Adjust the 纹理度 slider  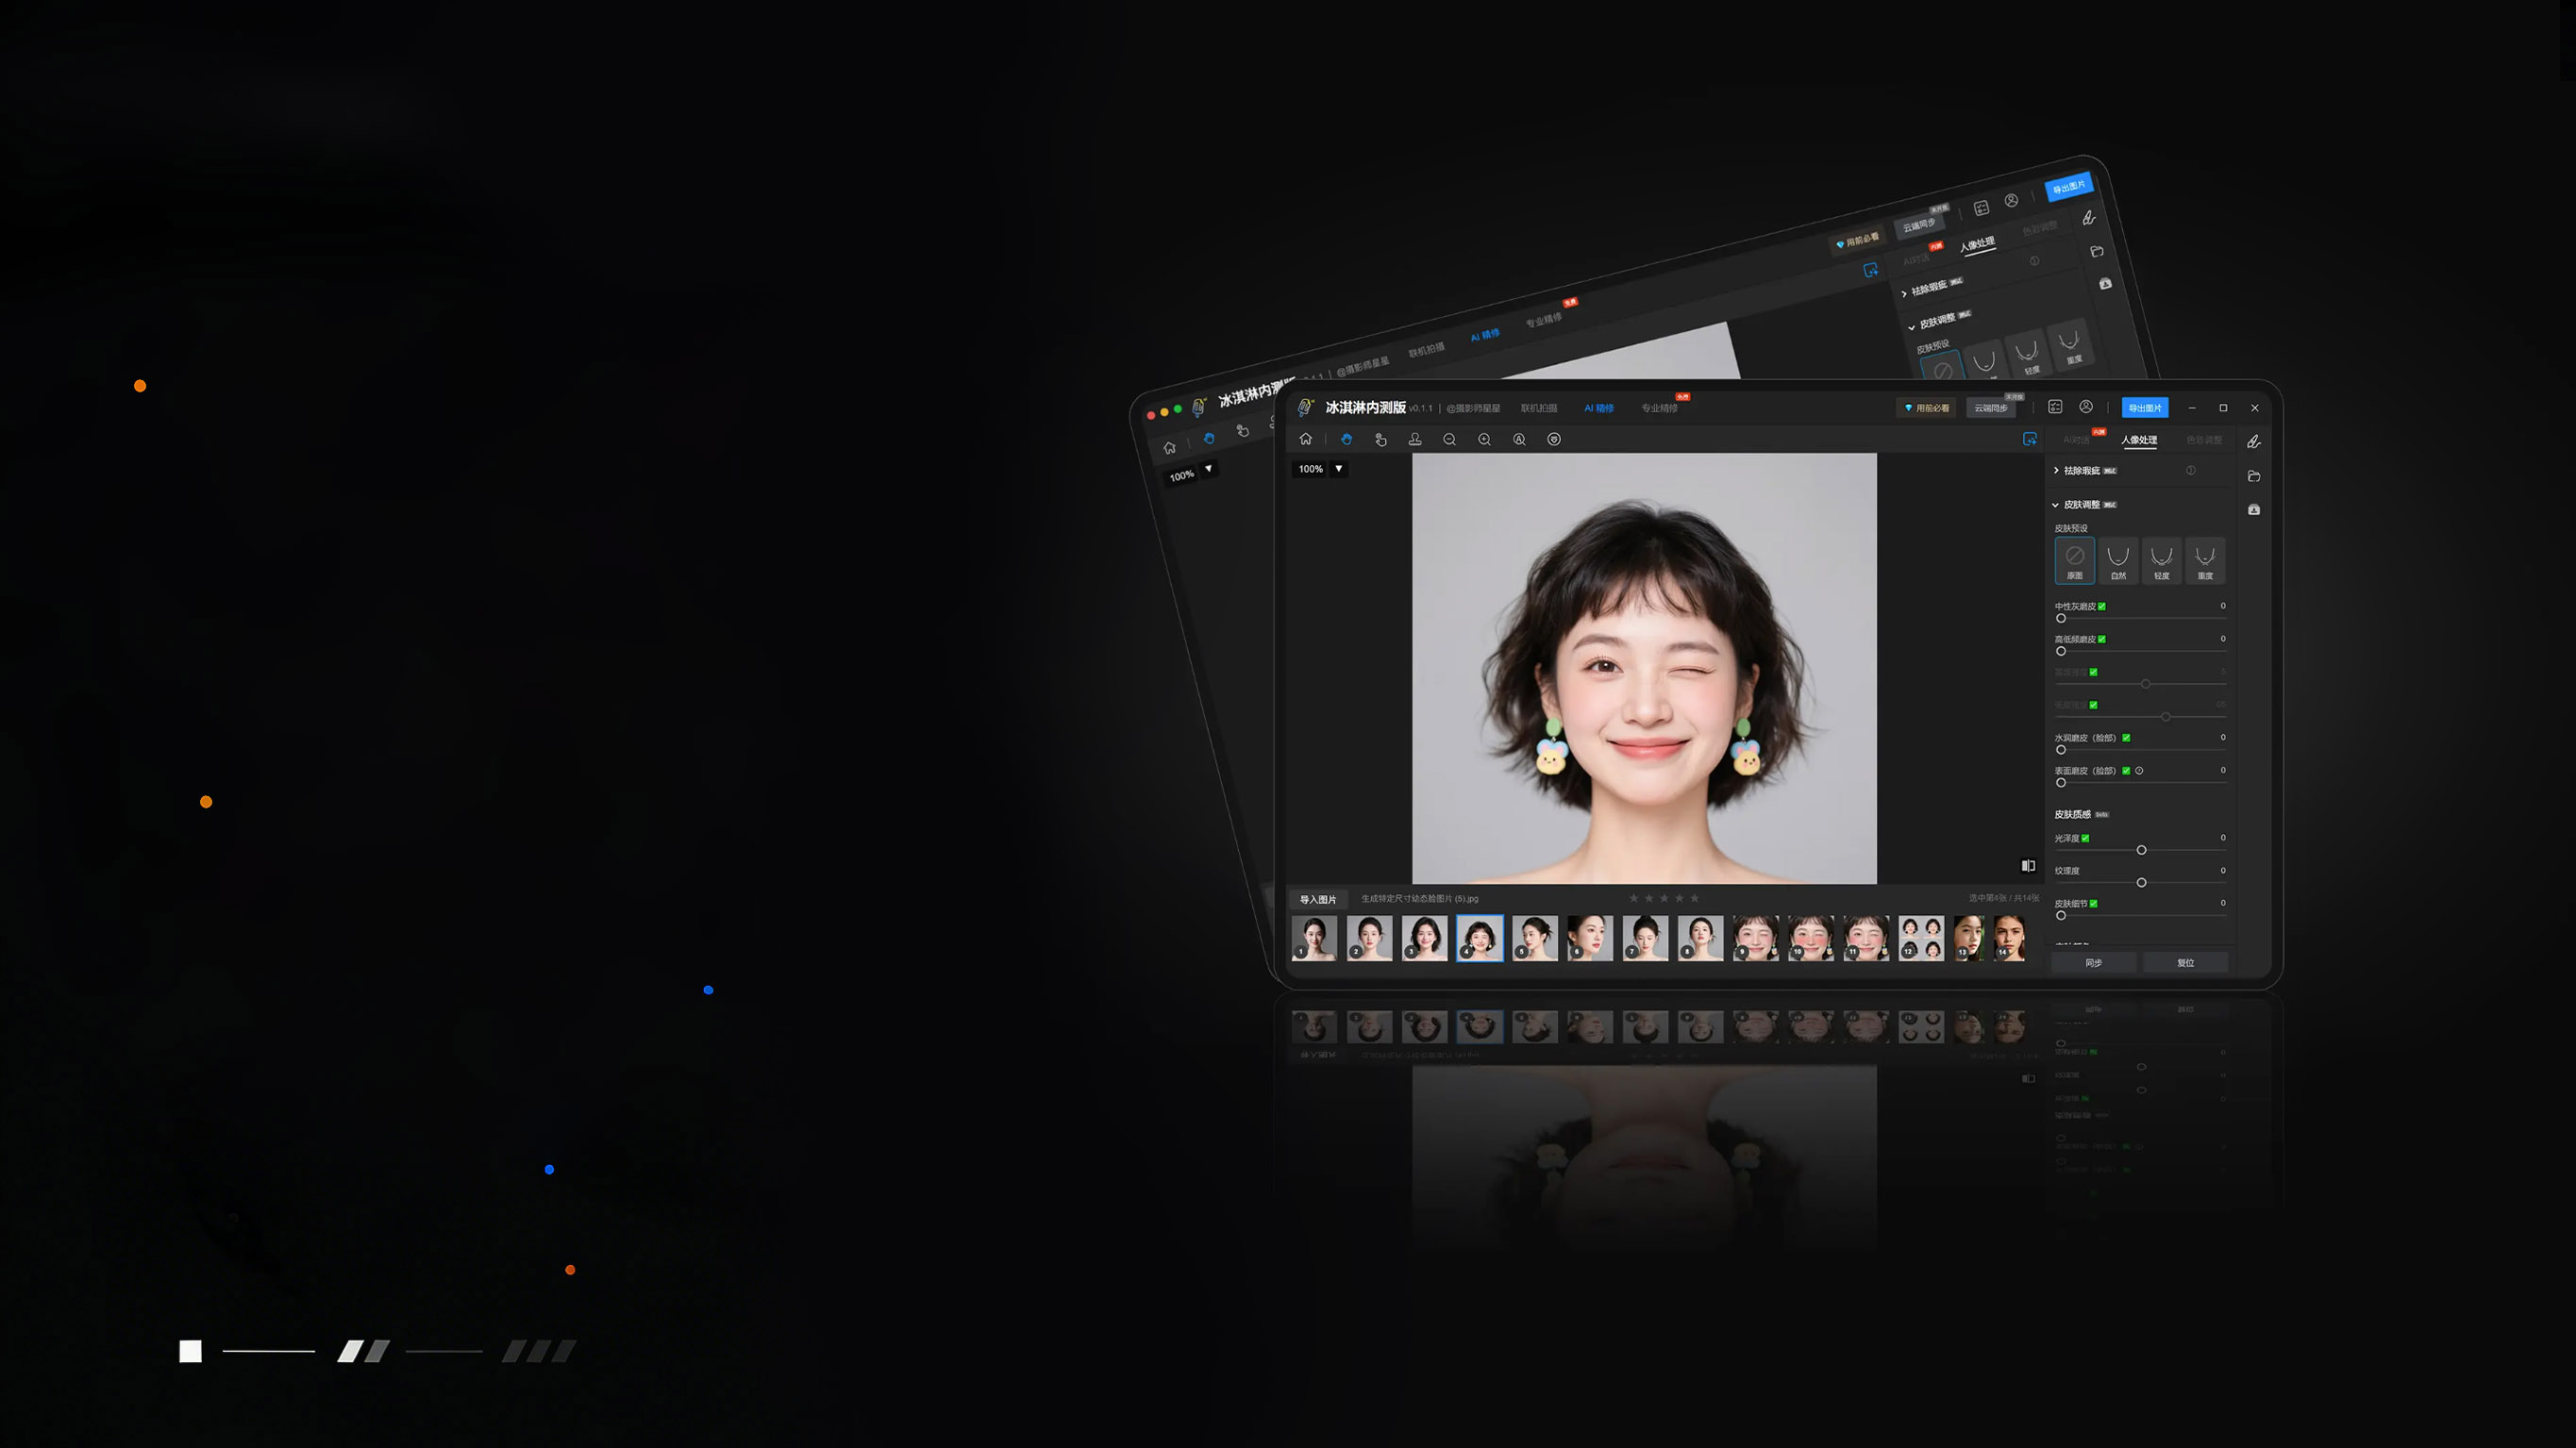tap(2141, 883)
